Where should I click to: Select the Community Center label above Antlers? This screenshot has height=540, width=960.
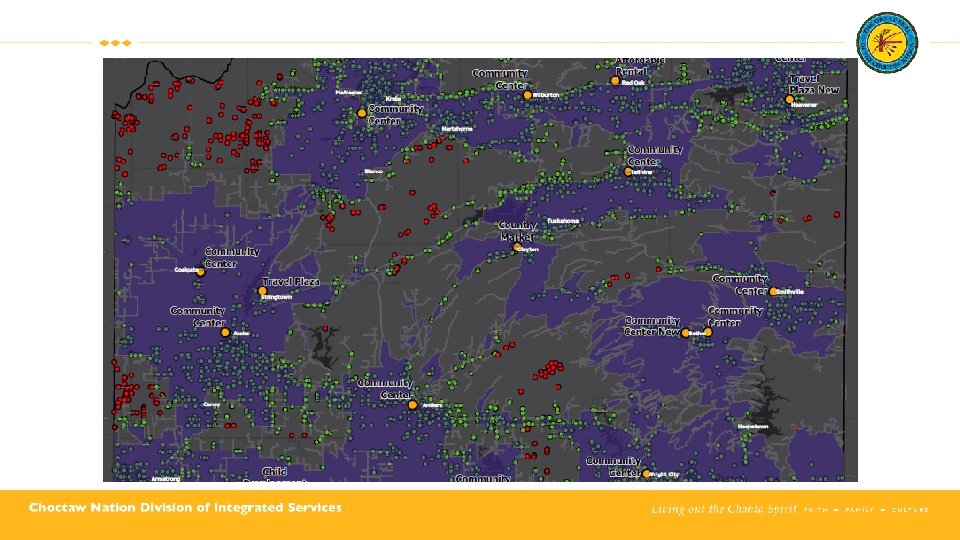coord(384,389)
